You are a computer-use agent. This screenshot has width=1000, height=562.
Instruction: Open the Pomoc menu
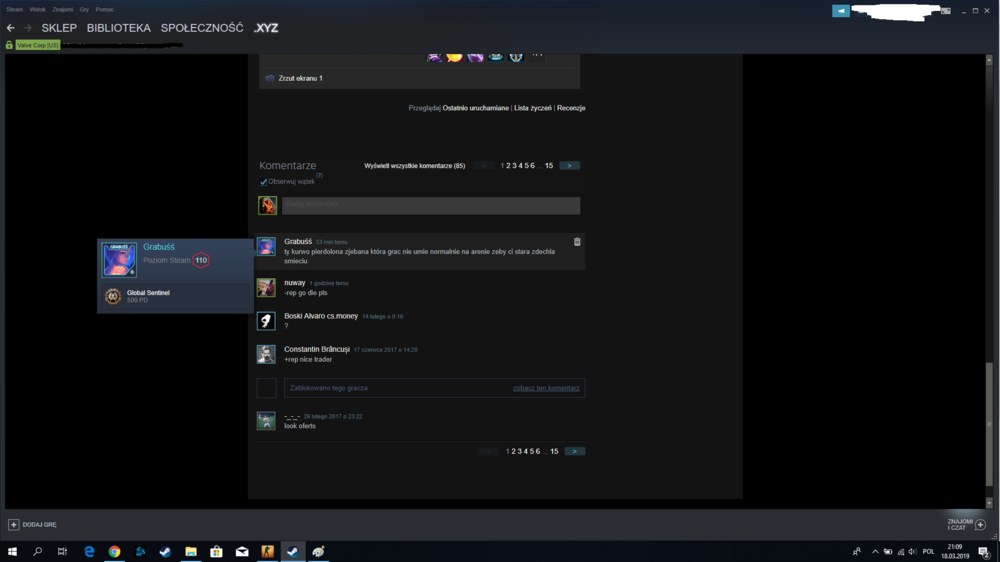[105, 10]
